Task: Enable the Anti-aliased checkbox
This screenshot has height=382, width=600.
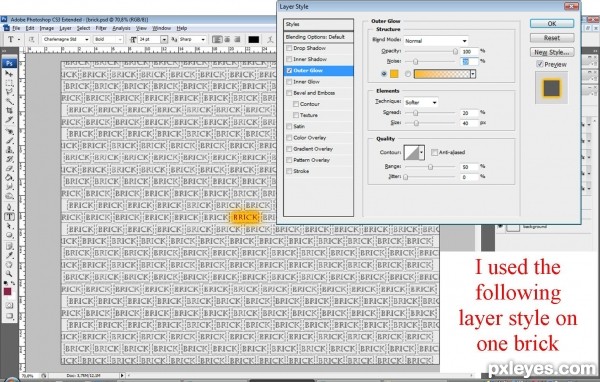Action: pyautogui.click(x=434, y=152)
